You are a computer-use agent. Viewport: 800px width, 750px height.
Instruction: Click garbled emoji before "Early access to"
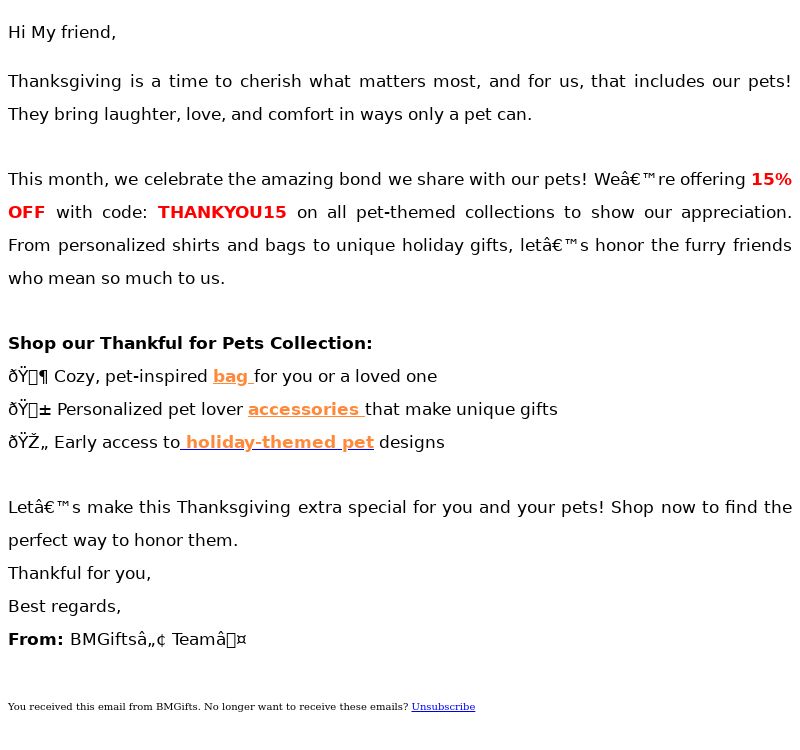click(28, 442)
